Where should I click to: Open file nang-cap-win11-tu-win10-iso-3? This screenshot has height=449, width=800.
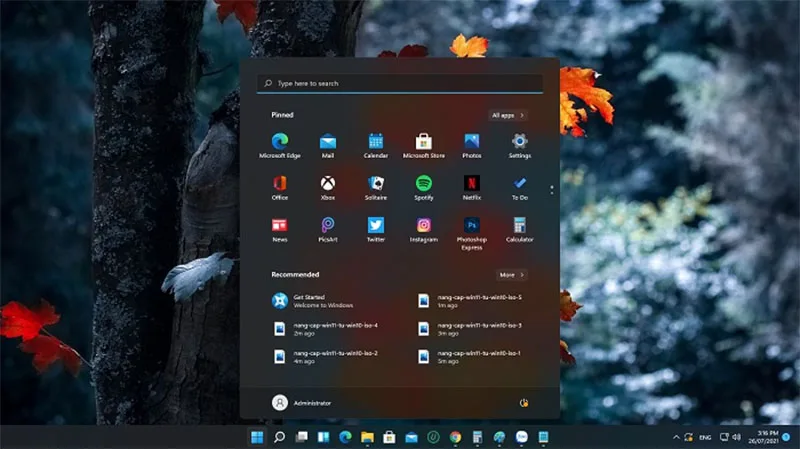pyautogui.click(x=472, y=329)
